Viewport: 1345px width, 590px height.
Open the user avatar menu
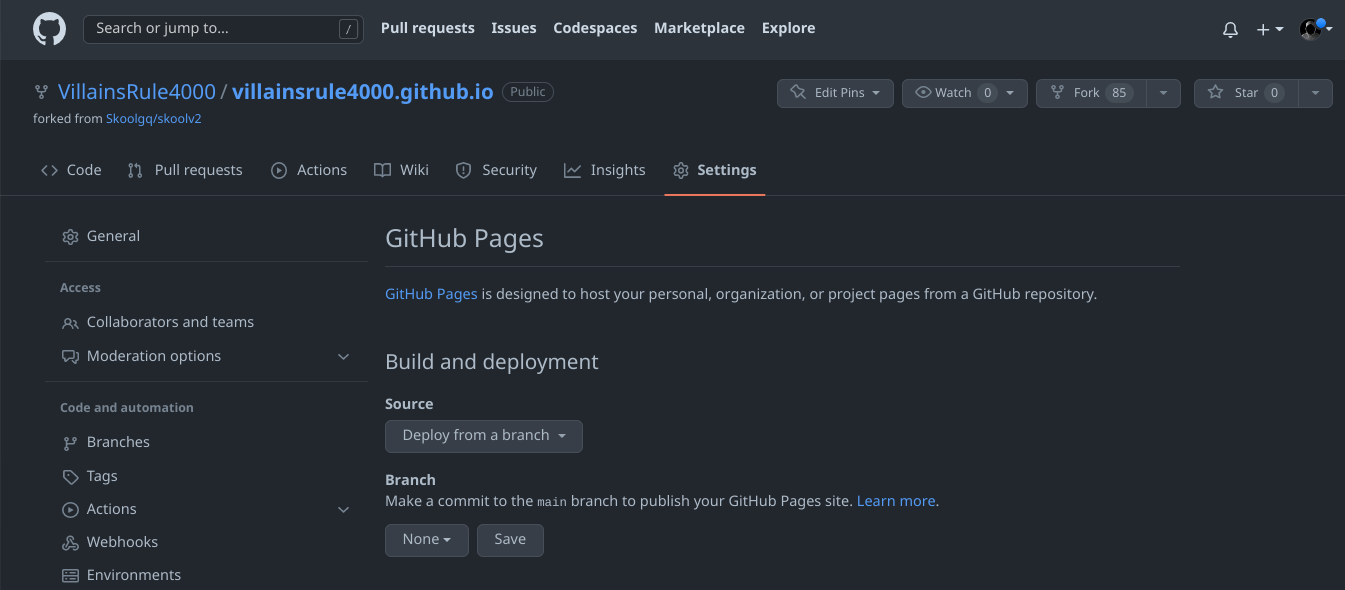[1316, 29]
